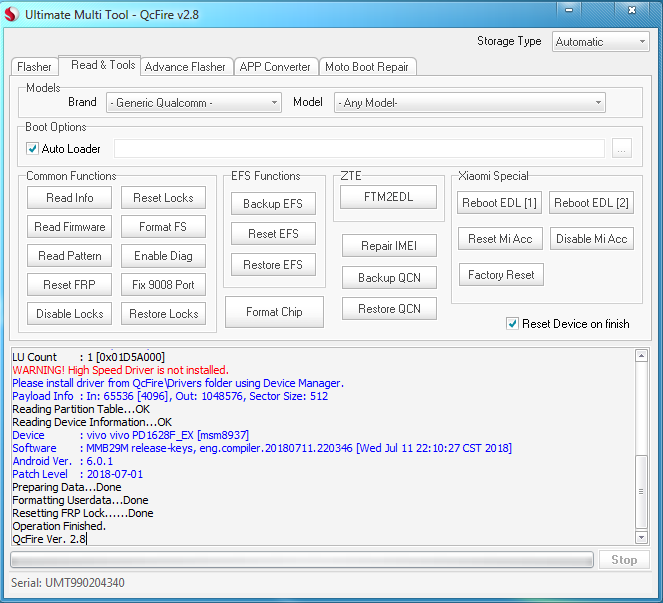The image size is (663, 603).
Task: Click the Reset Mi Acc button
Action: click(x=500, y=239)
